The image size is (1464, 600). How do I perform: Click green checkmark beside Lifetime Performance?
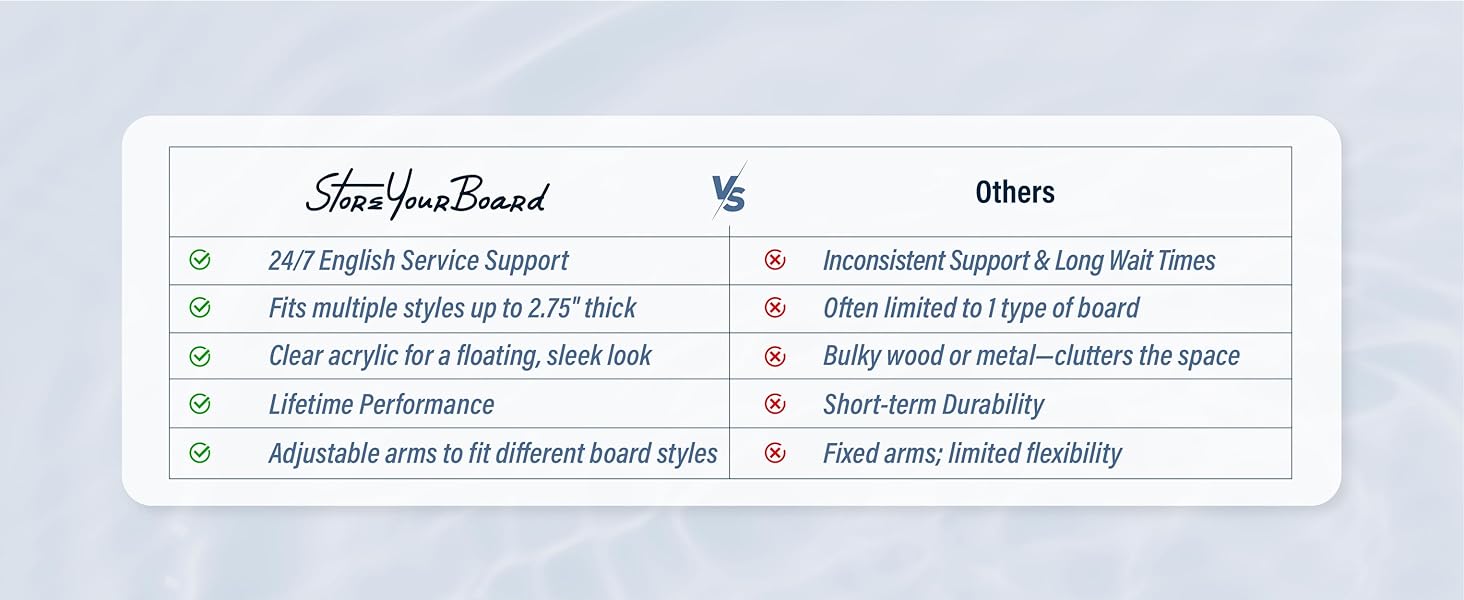200,404
